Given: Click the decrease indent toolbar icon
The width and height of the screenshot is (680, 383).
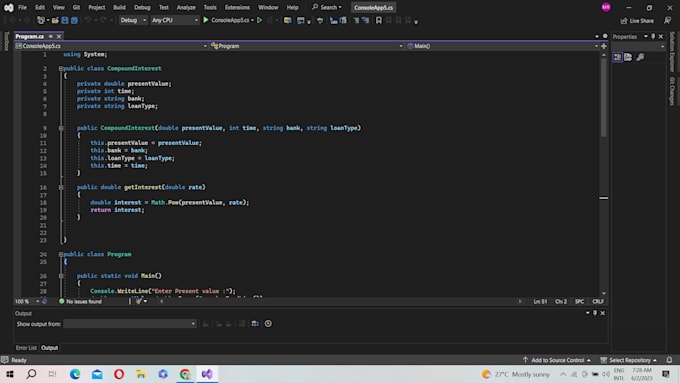Looking at the screenshot, I should pyautogui.click(x=356, y=20).
